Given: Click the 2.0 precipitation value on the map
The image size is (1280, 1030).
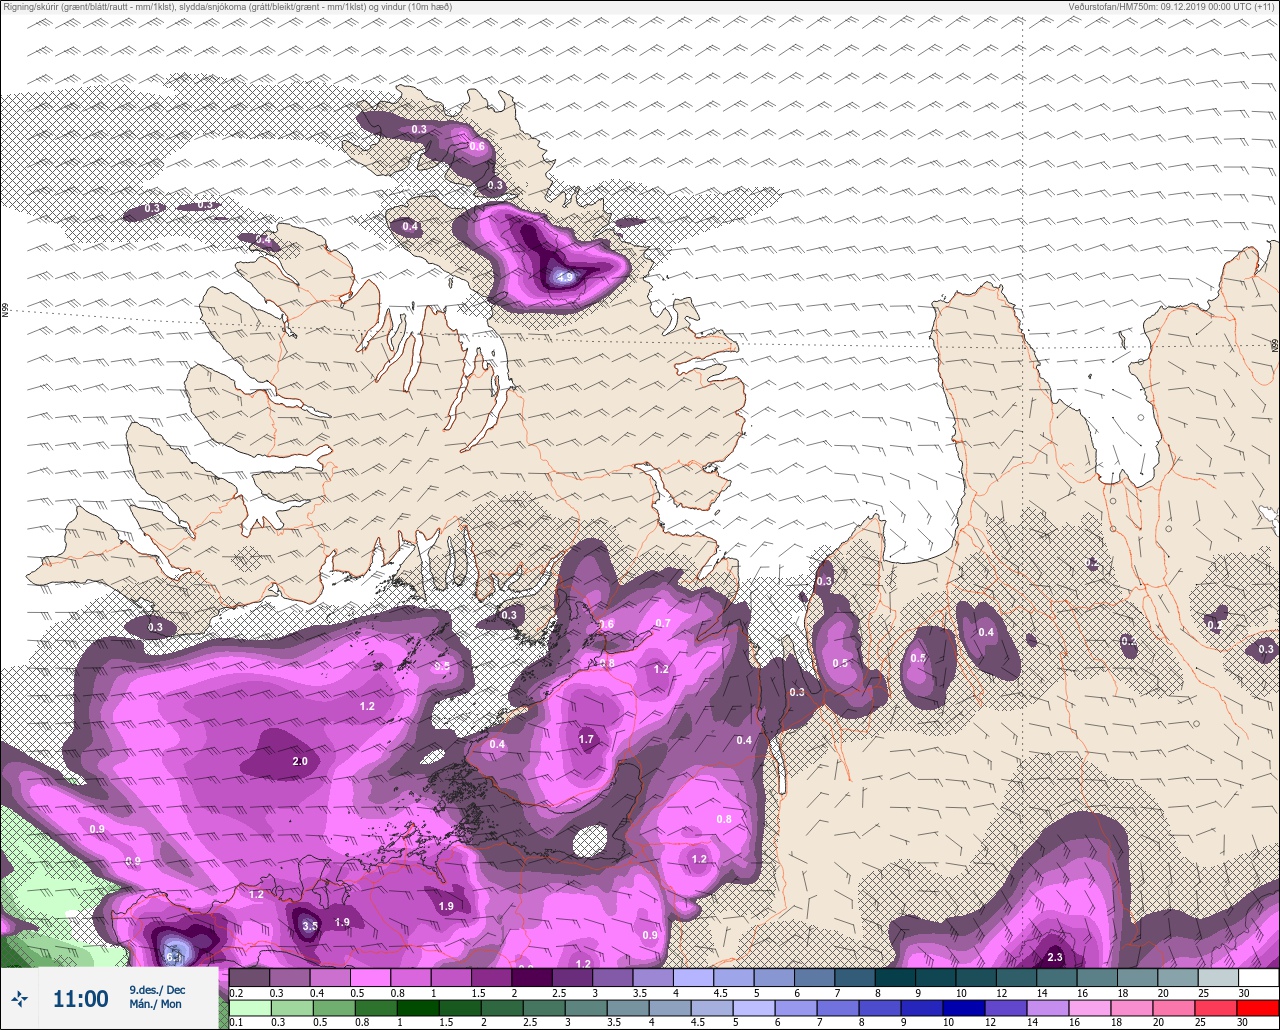Looking at the screenshot, I should click(x=299, y=761).
